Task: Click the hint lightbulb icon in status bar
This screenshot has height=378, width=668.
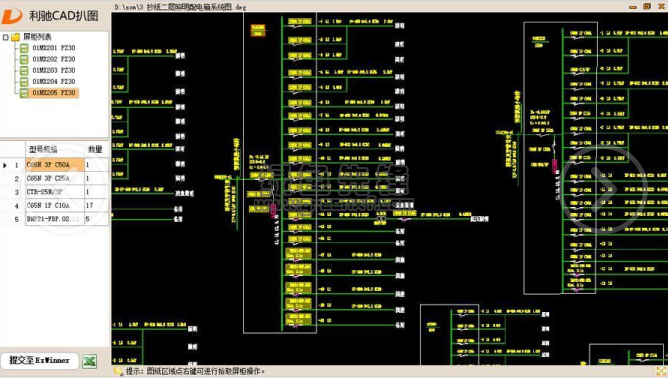Action: coord(118,371)
